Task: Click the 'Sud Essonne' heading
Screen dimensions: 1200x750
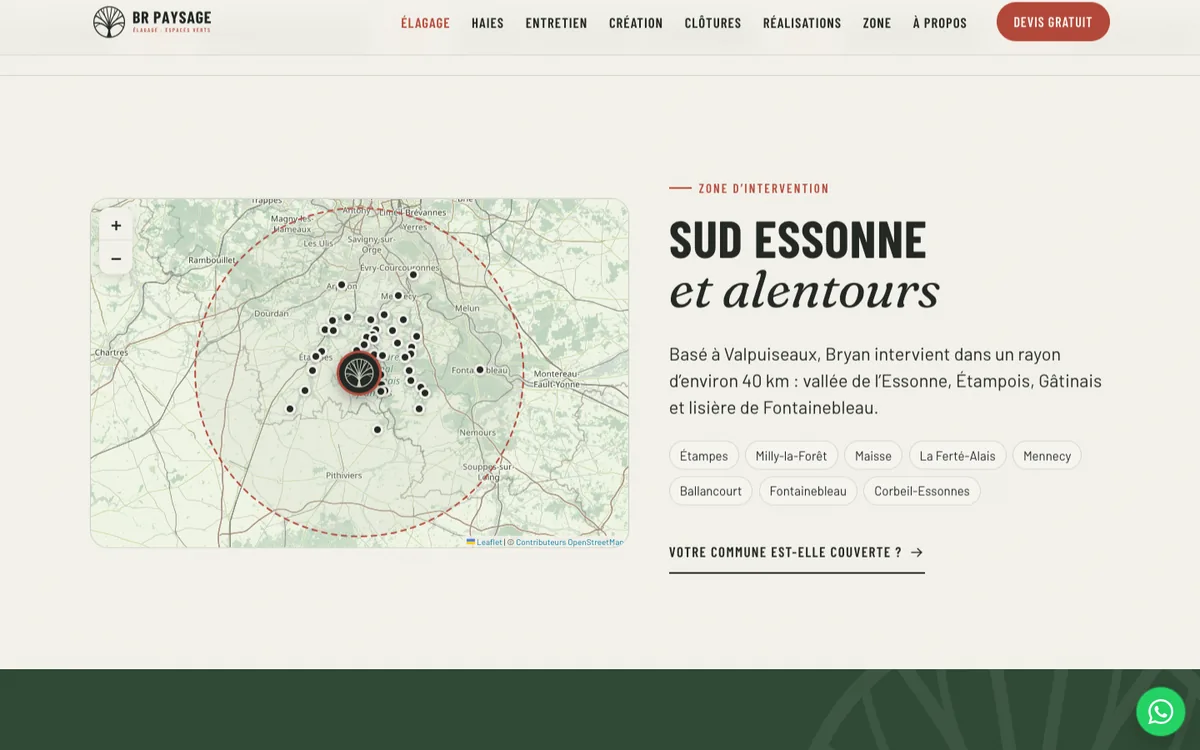Action: coord(798,240)
